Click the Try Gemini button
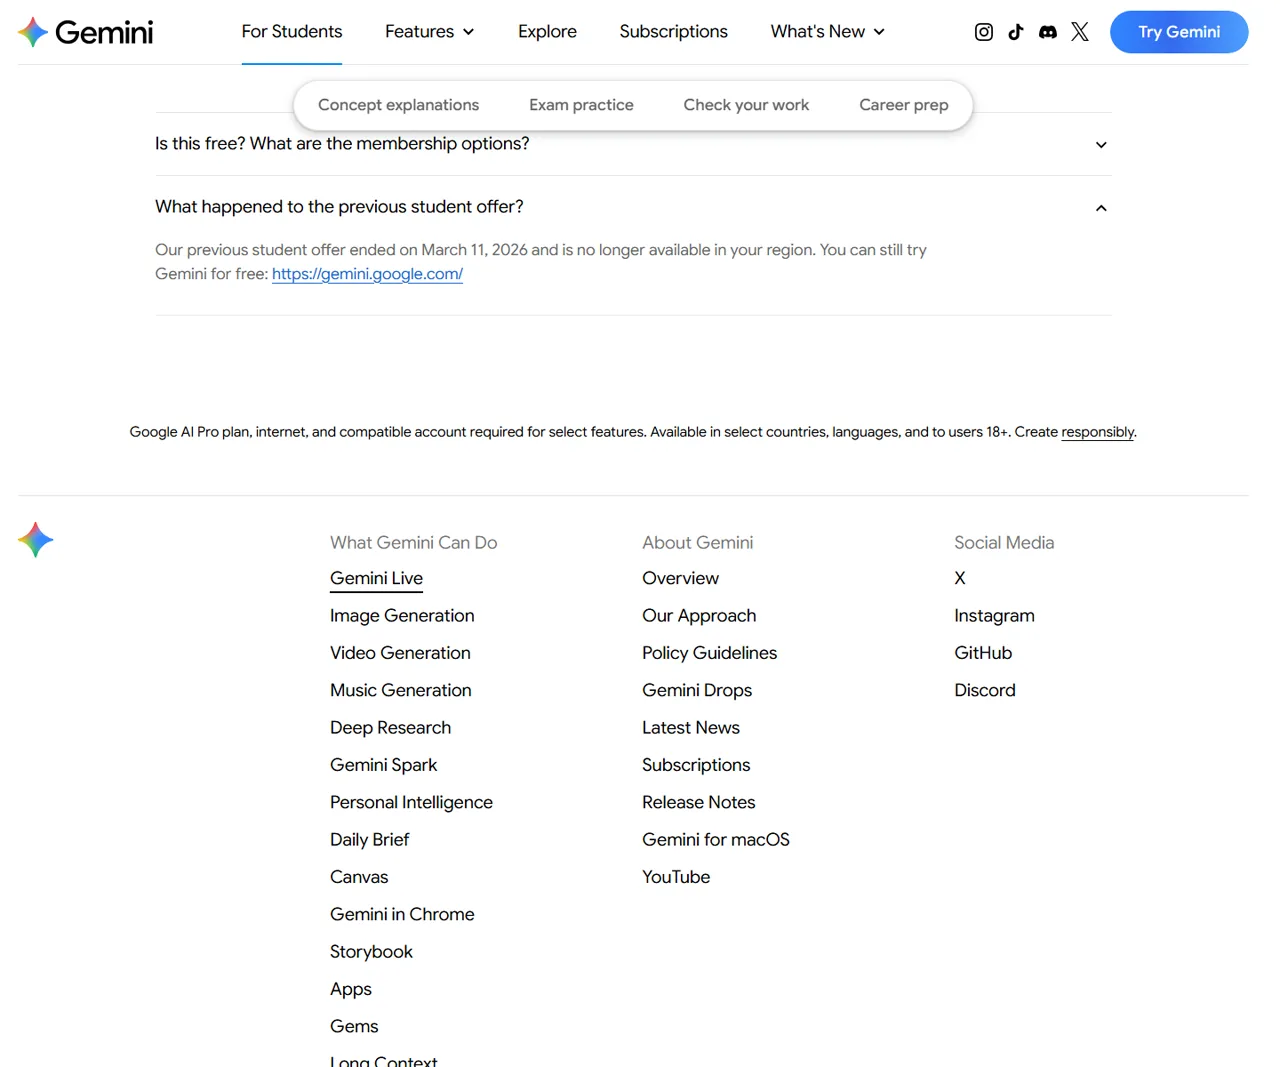Image resolution: width=1280 pixels, height=1067 pixels. [1179, 32]
